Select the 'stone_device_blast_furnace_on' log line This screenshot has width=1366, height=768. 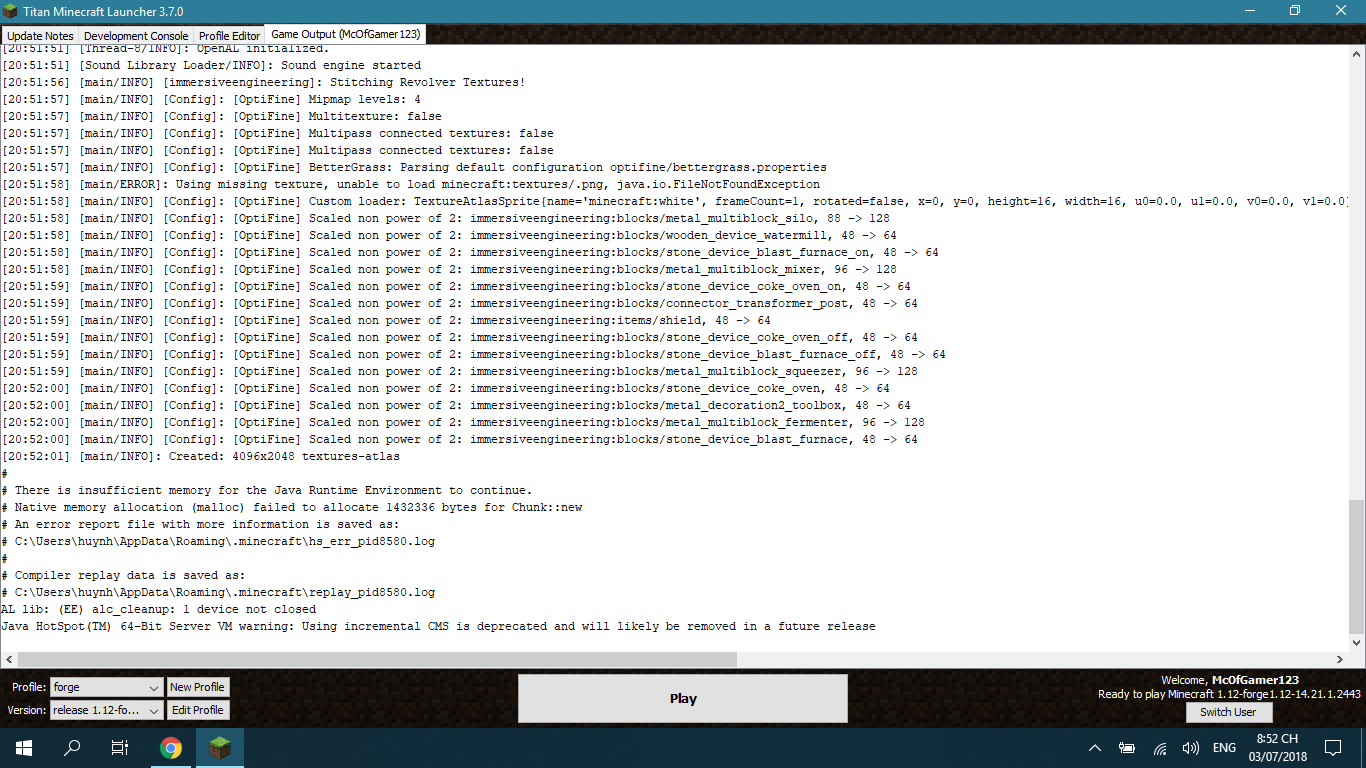pos(470,252)
